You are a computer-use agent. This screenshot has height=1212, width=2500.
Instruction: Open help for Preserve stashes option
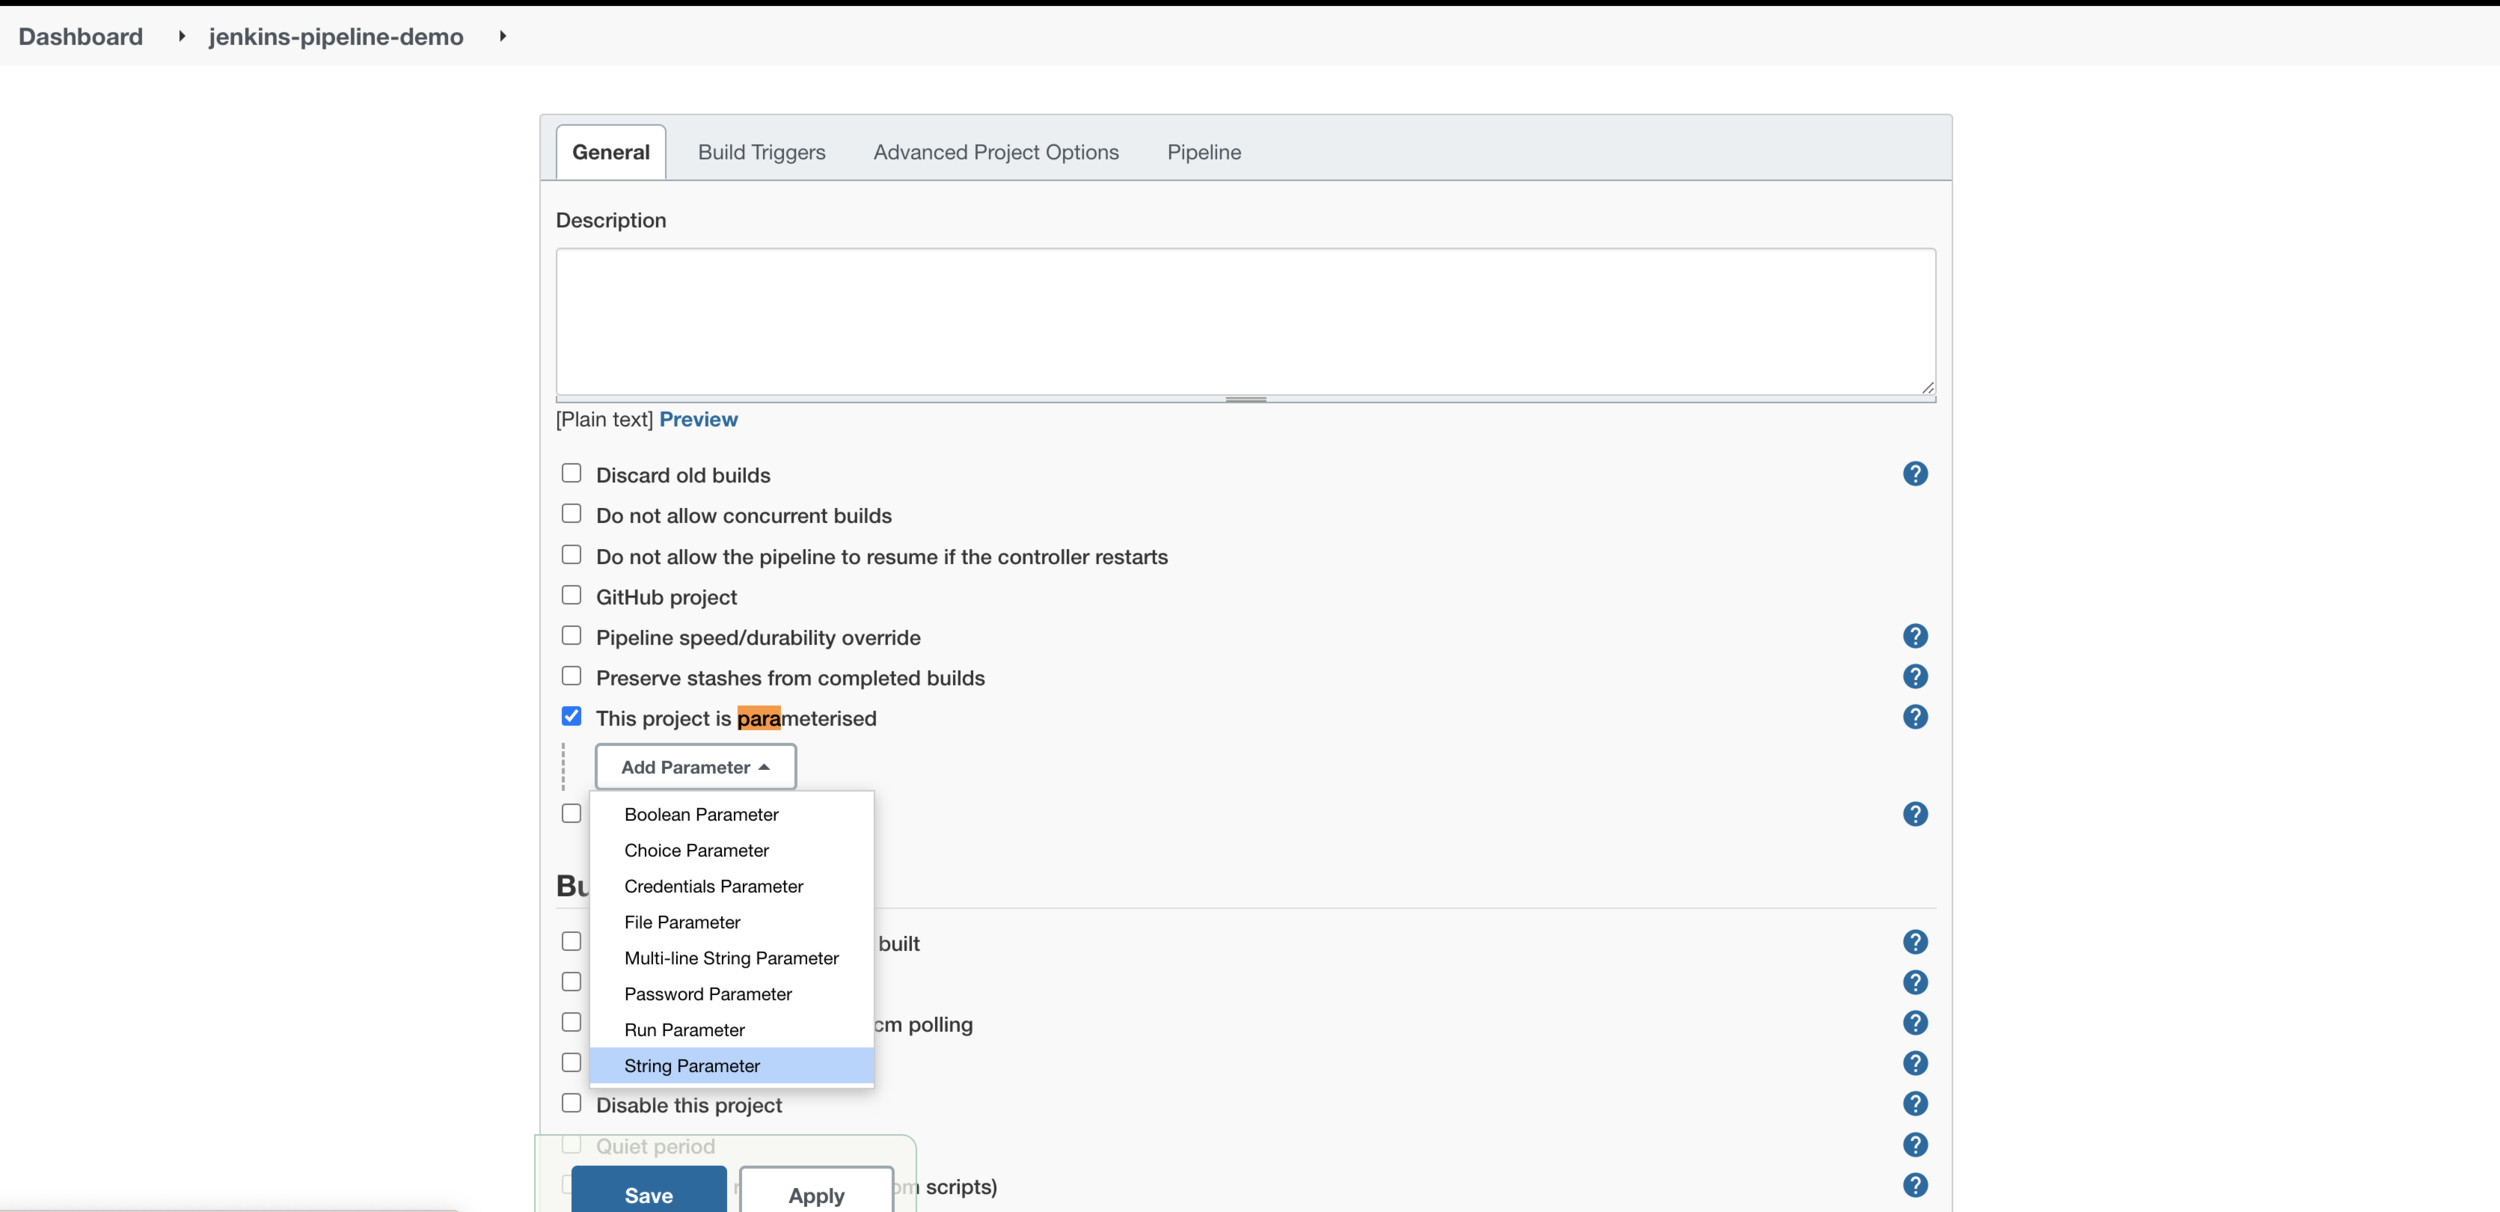[x=1914, y=677]
